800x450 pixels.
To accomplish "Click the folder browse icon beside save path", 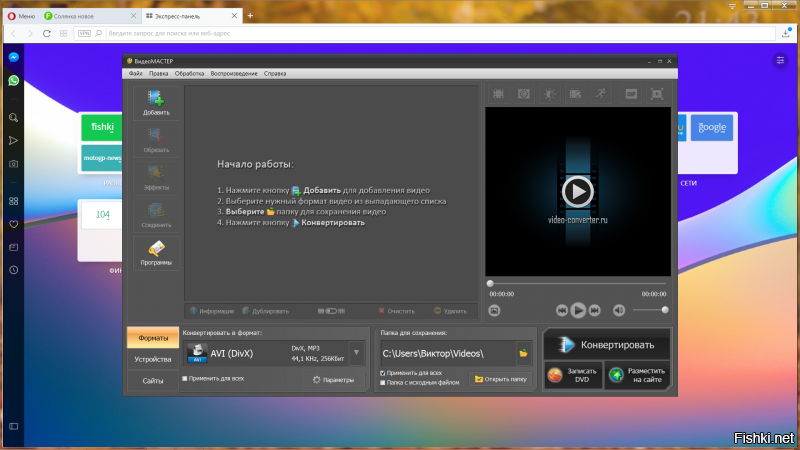I will click(x=523, y=353).
